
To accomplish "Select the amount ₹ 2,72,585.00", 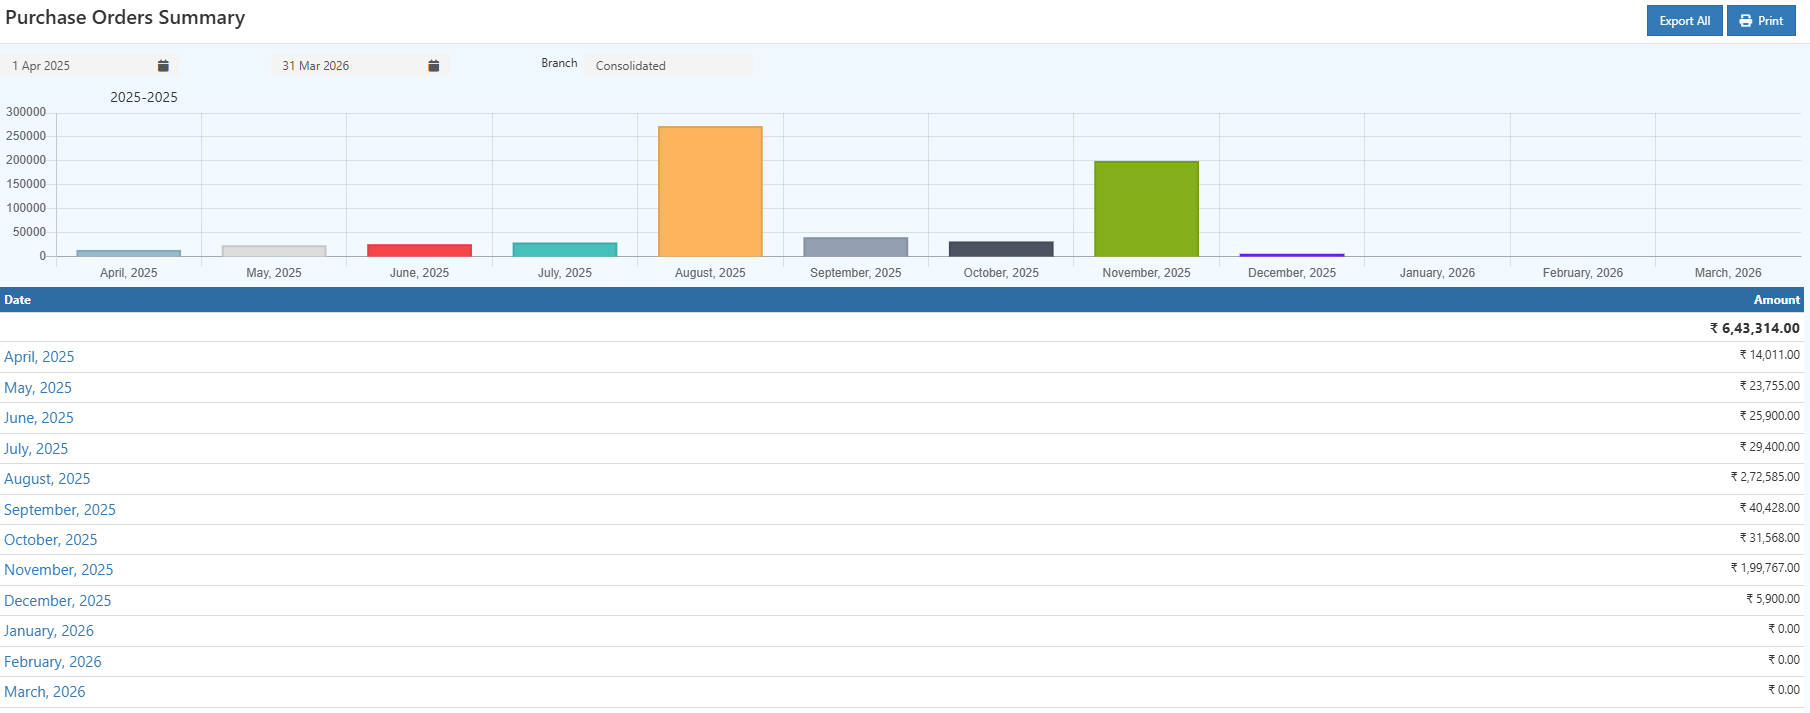I will click(1765, 477).
